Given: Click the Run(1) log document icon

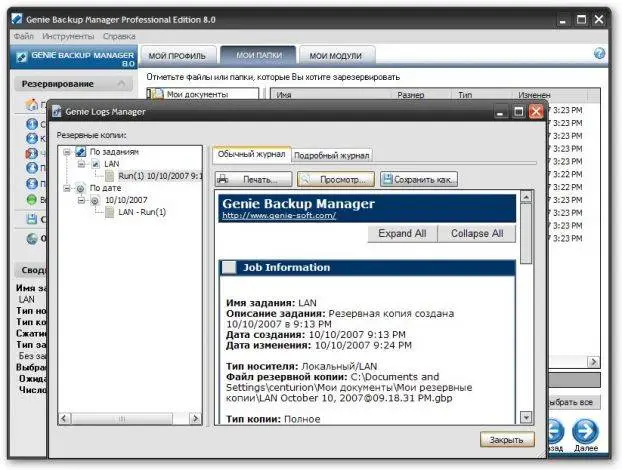Looking at the screenshot, I should tap(109, 176).
